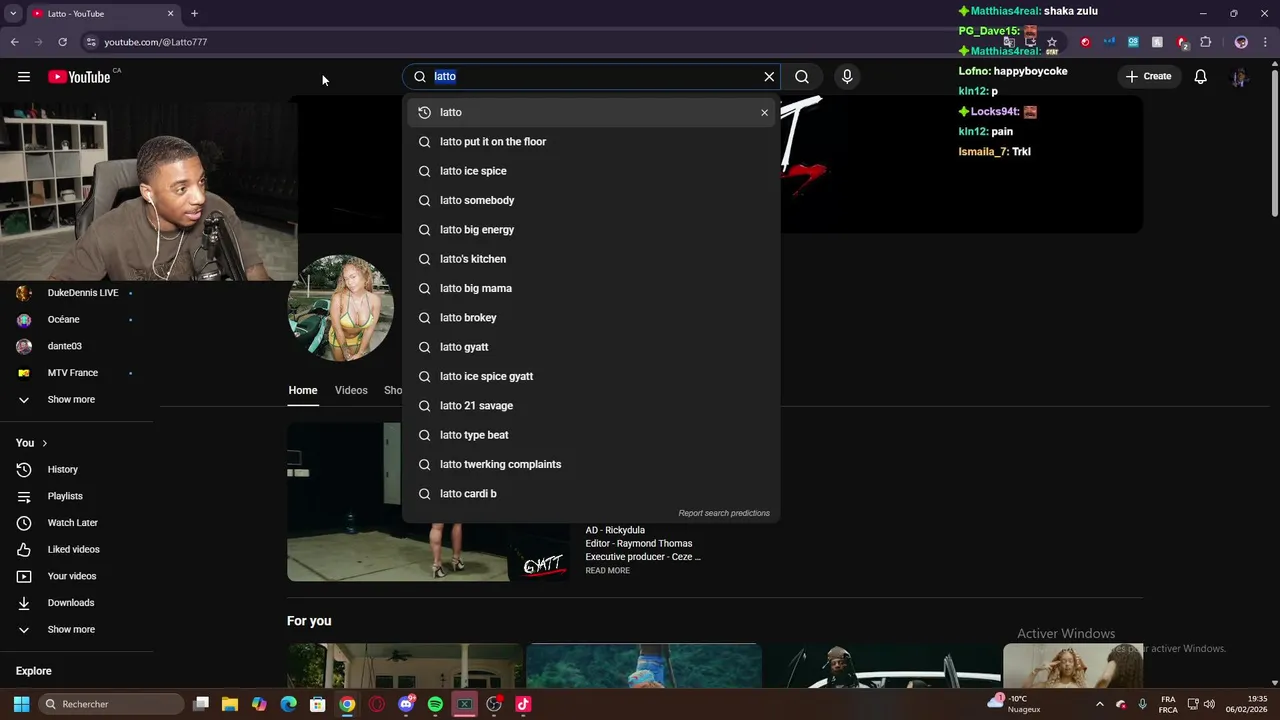Screen dimensions: 1280x720
Task: Select suggestion 'latto brokey'
Action: click(x=591, y=318)
